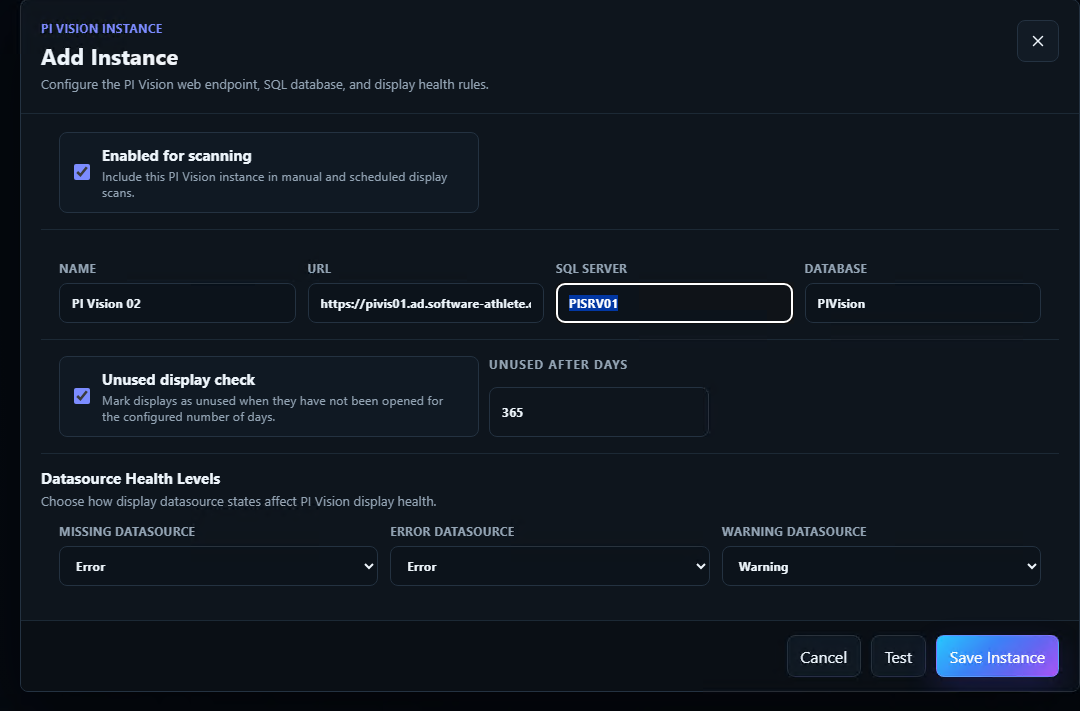Click the SQL SERVER field label

click(591, 269)
